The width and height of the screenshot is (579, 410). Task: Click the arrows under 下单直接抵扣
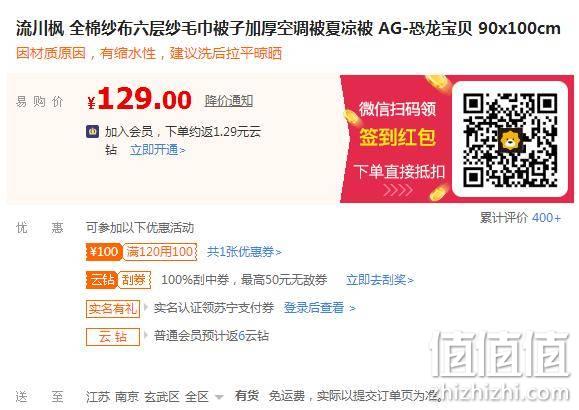tap(398, 190)
